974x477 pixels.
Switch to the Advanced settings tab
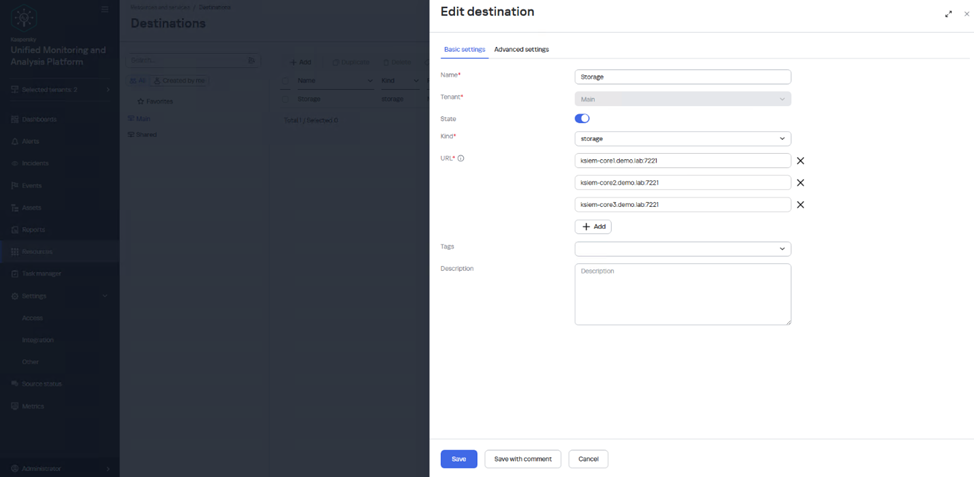[521, 49]
